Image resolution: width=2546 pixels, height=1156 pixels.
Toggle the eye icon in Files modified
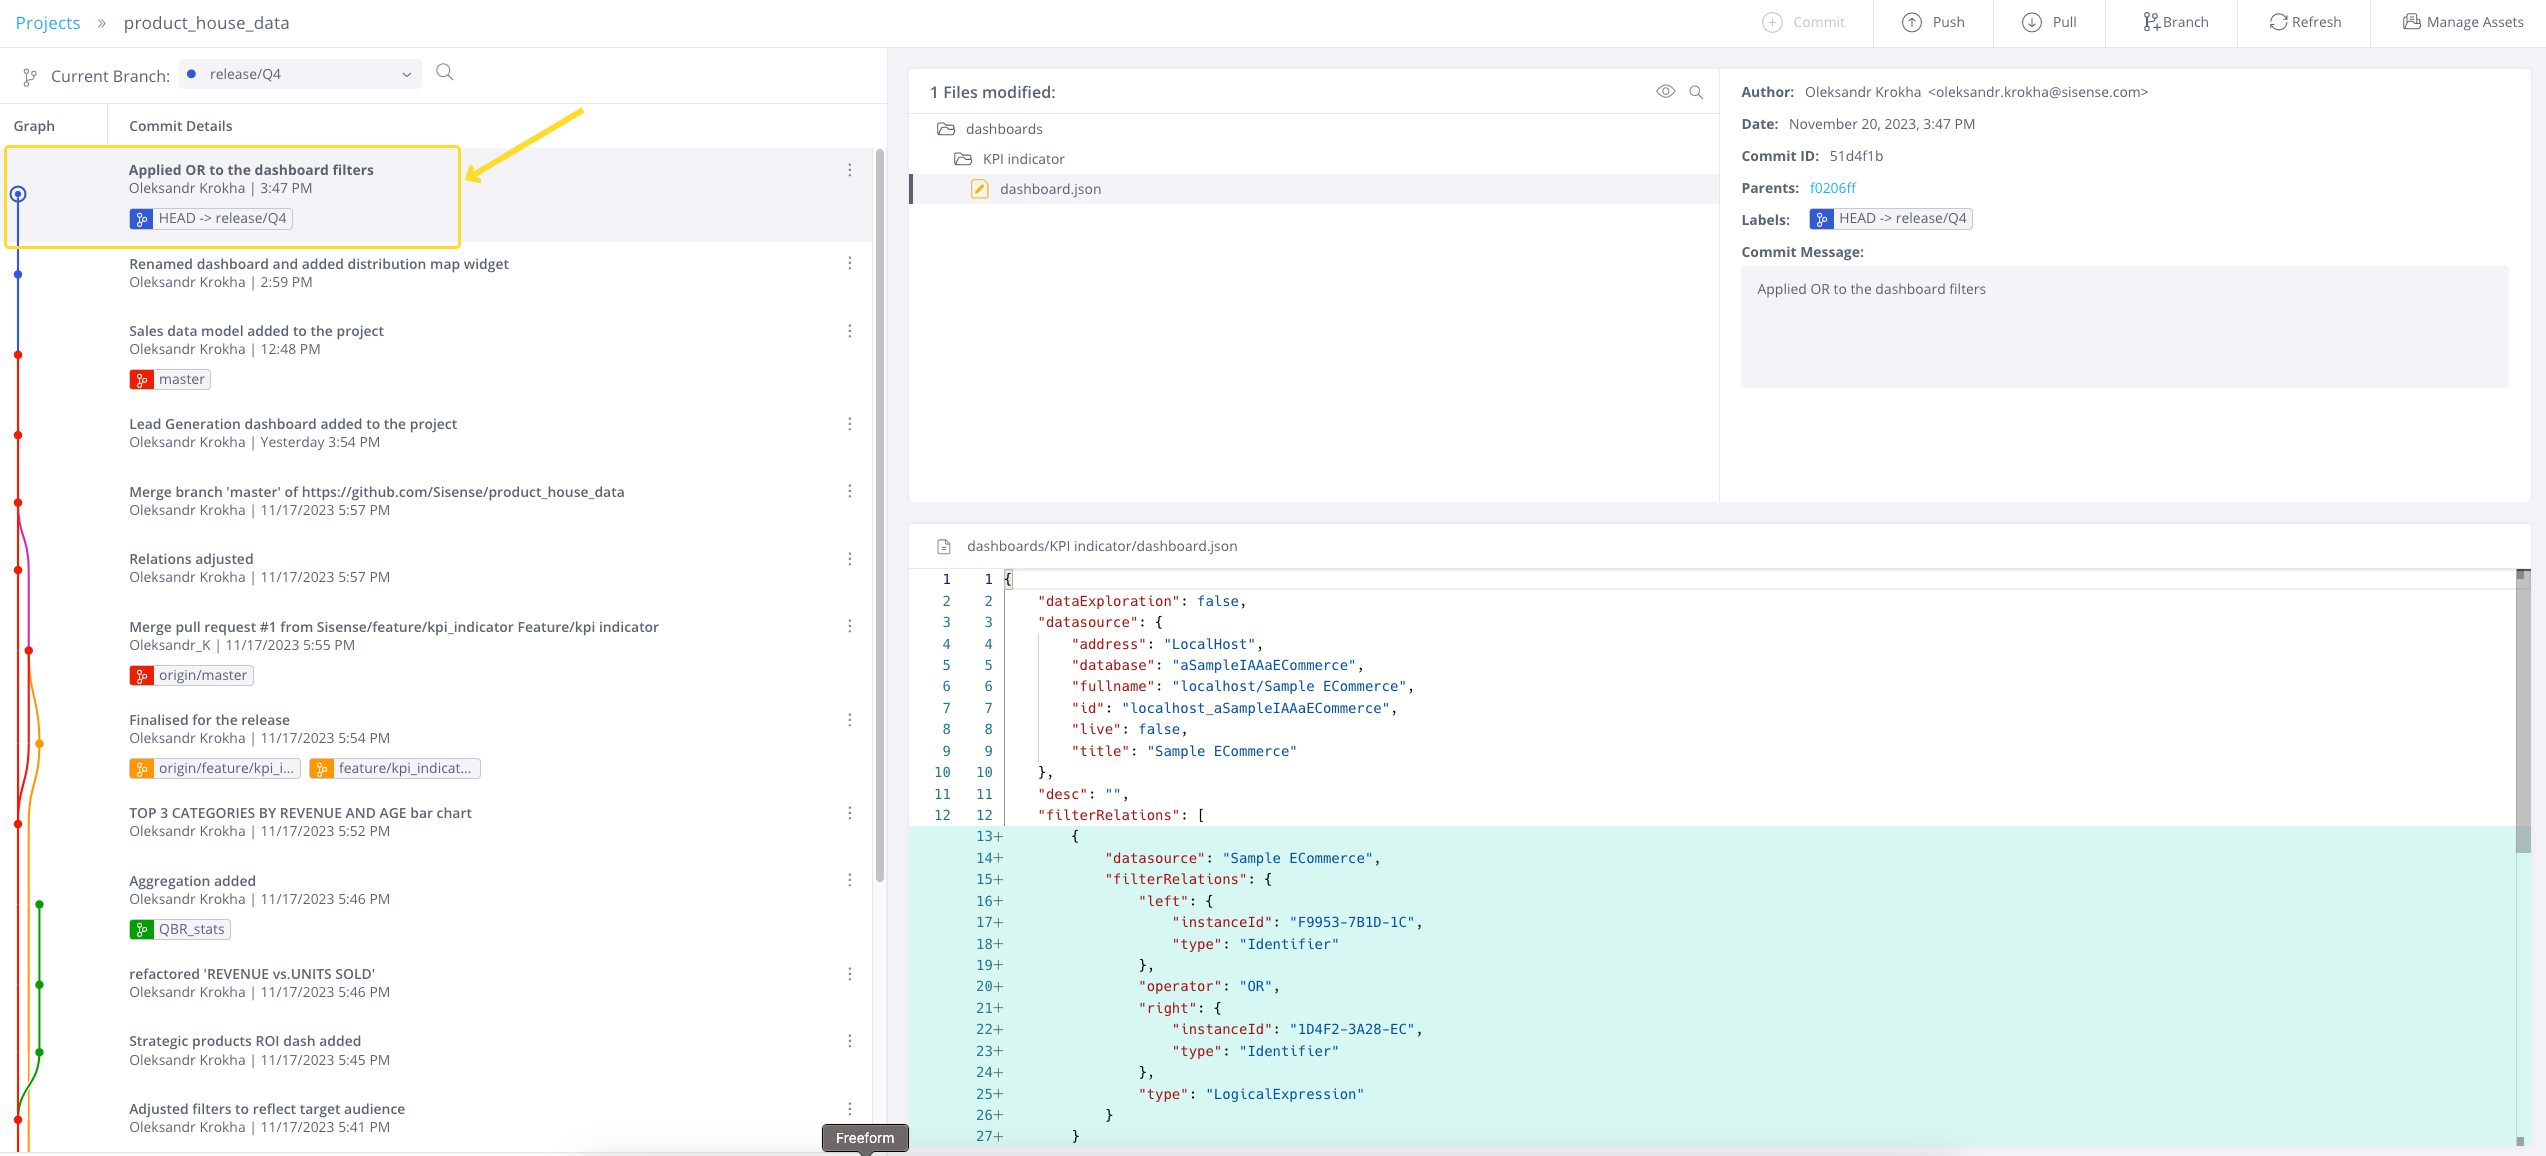1665,91
